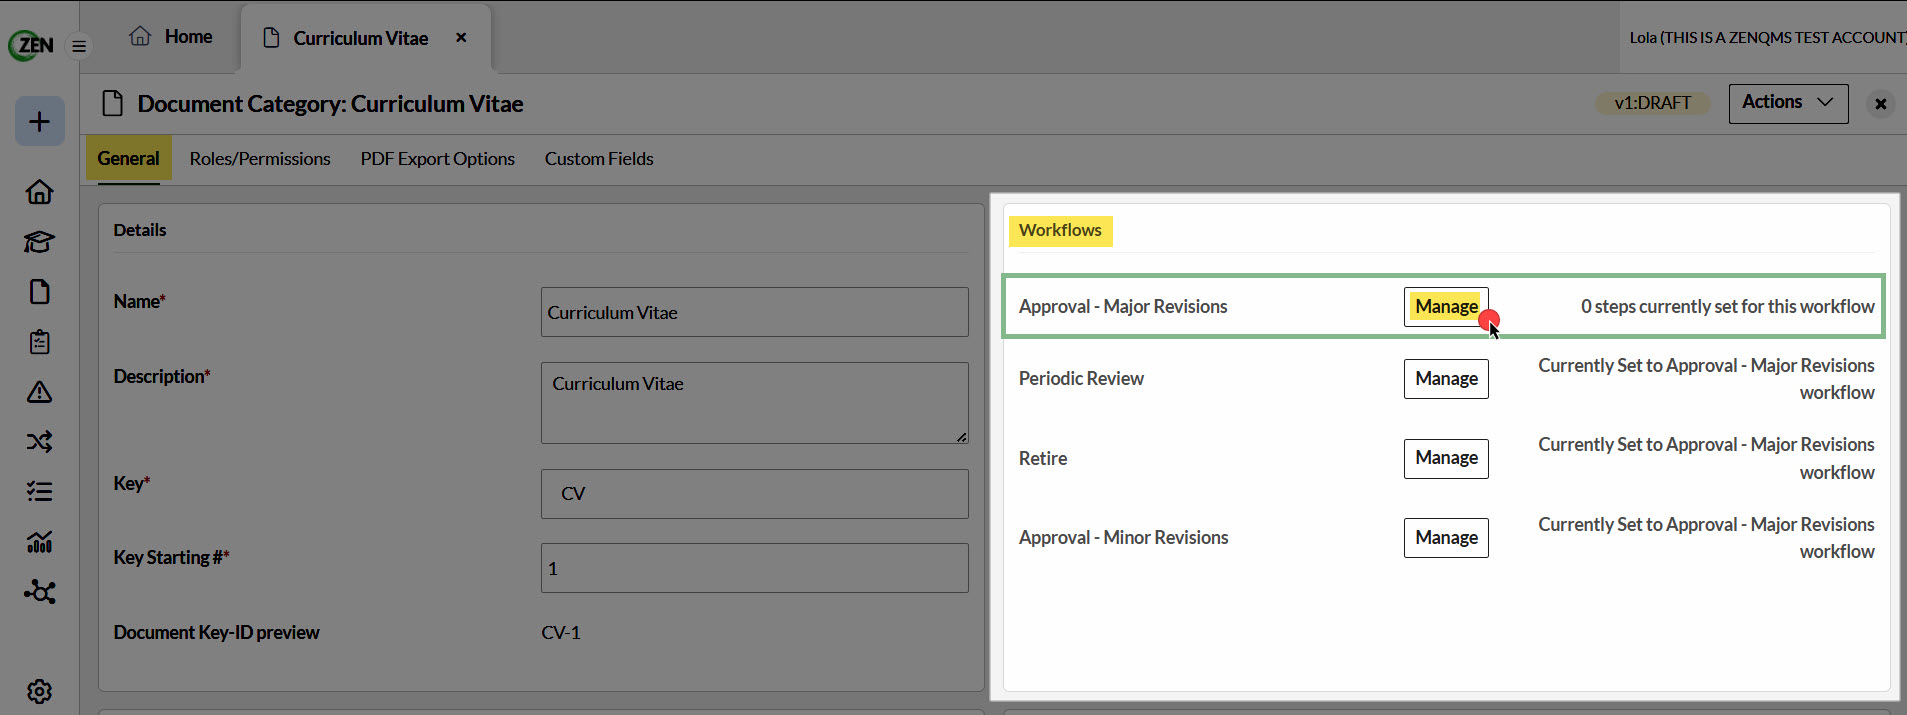Open the Roles/Permissions tab
The width and height of the screenshot is (1907, 715).
[260, 158]
